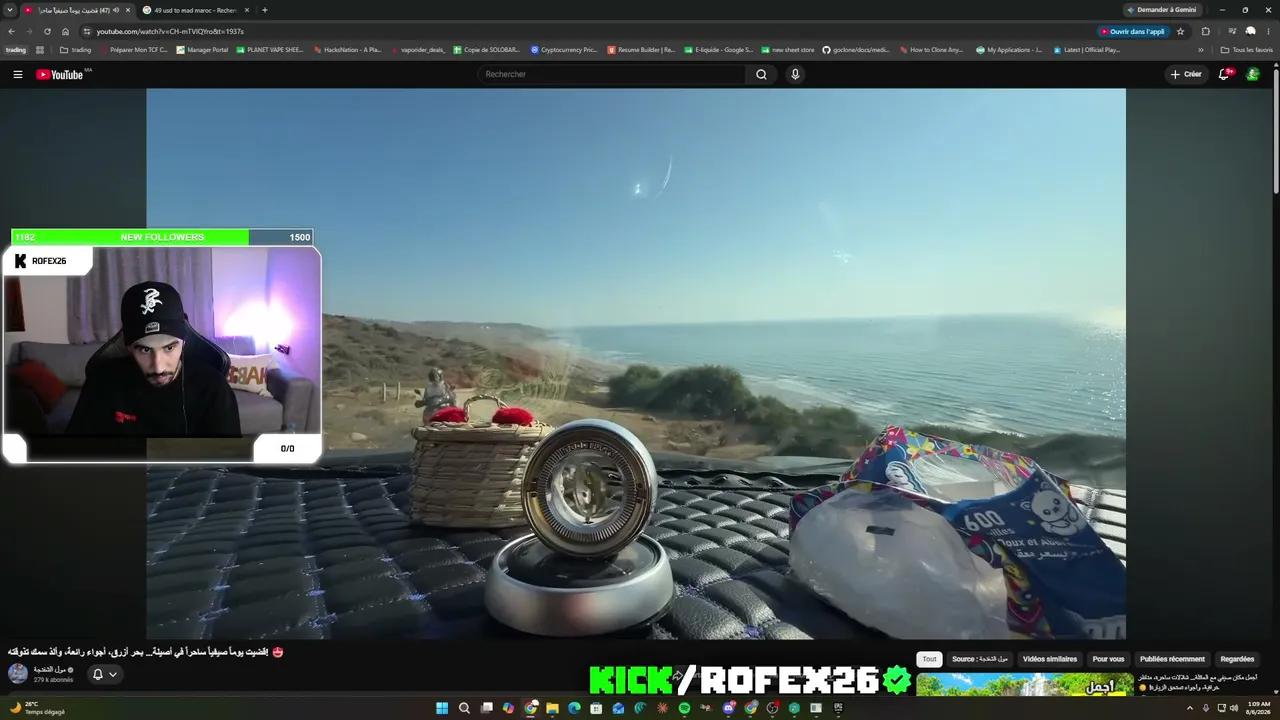Open File Explorer from the taskbar

coord(552,708)
